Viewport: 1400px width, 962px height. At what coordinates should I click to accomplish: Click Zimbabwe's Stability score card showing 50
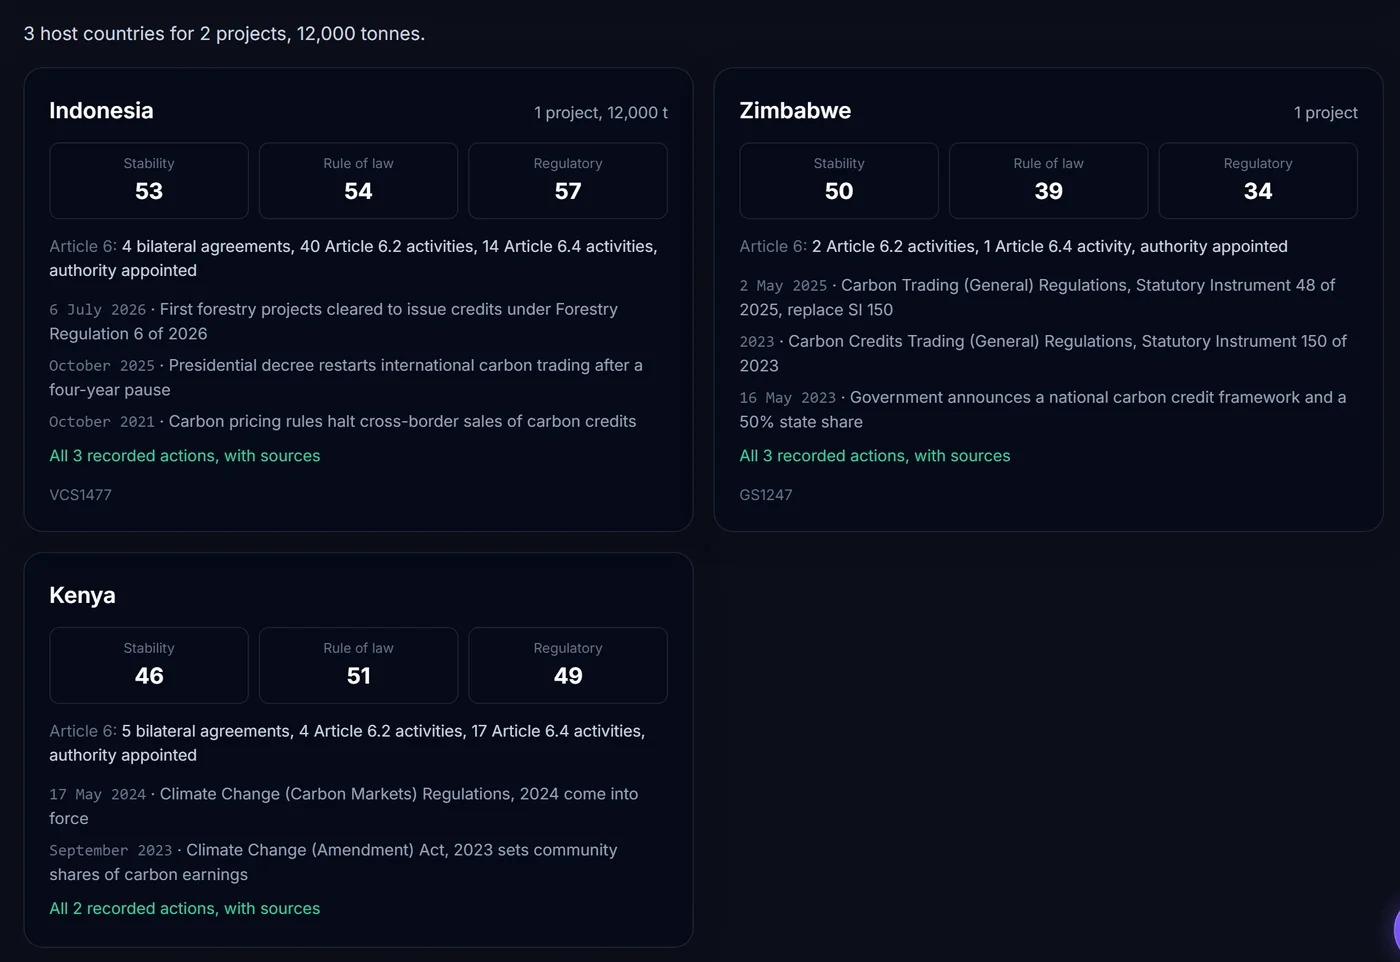pyautogui.click(x=839, y=181)
